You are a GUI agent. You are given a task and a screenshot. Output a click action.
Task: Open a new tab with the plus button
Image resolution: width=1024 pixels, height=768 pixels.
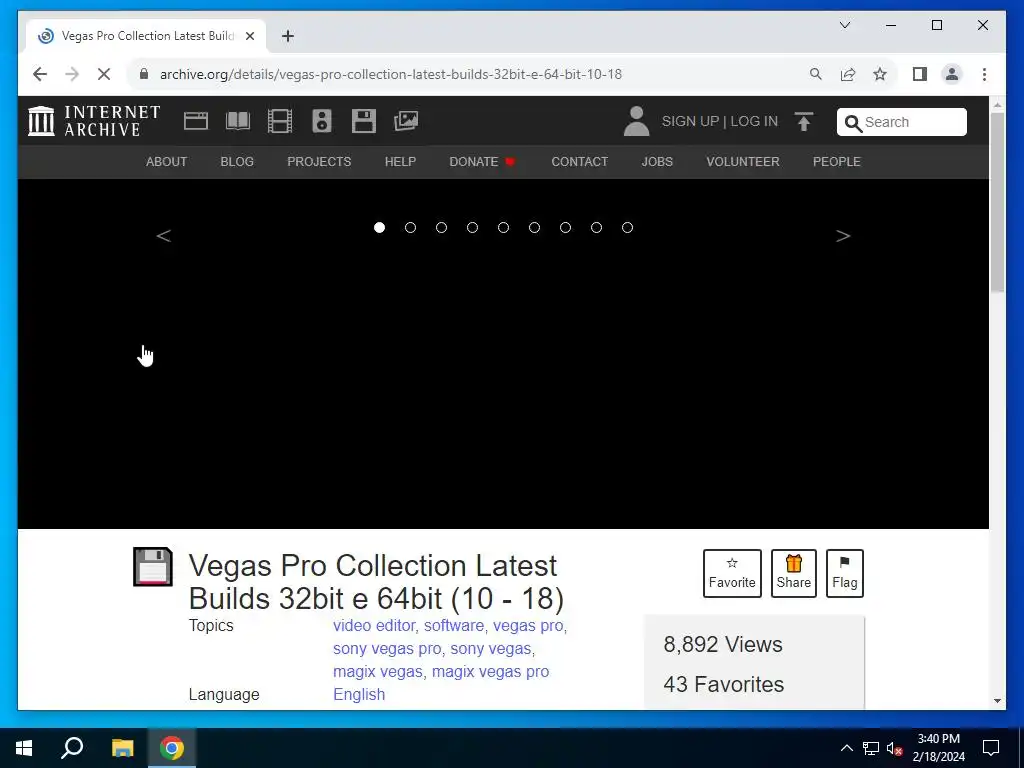point(287,36)
